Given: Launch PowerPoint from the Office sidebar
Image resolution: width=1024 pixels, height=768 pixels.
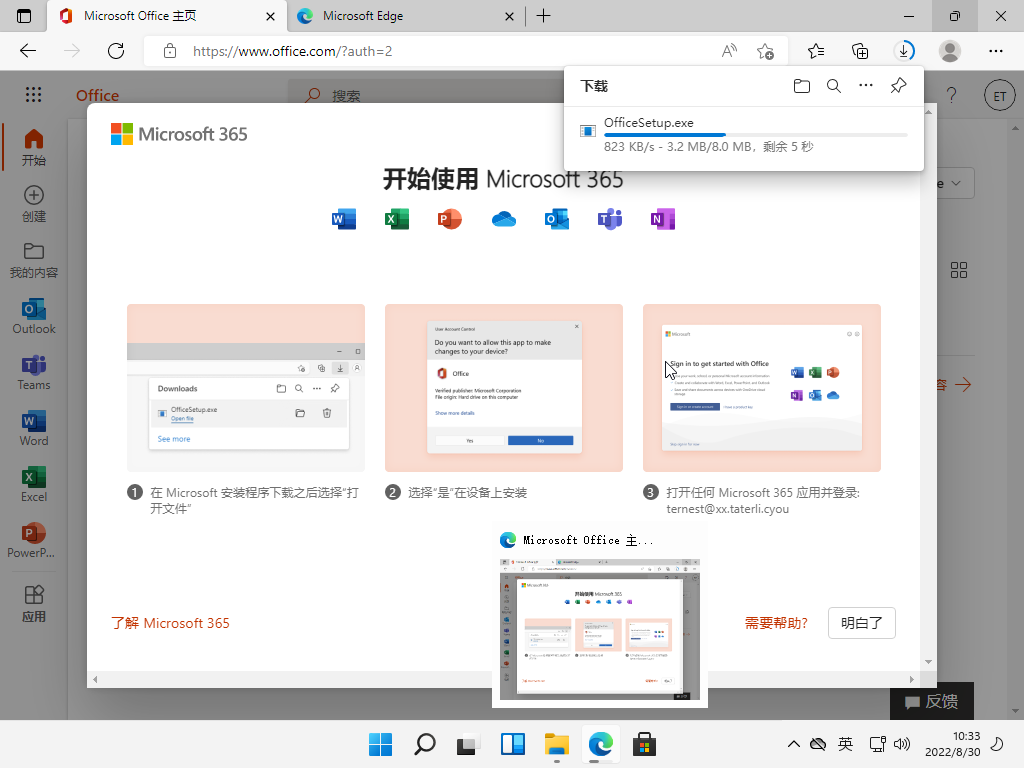Looking at the screenshot, I should point(33,541).
